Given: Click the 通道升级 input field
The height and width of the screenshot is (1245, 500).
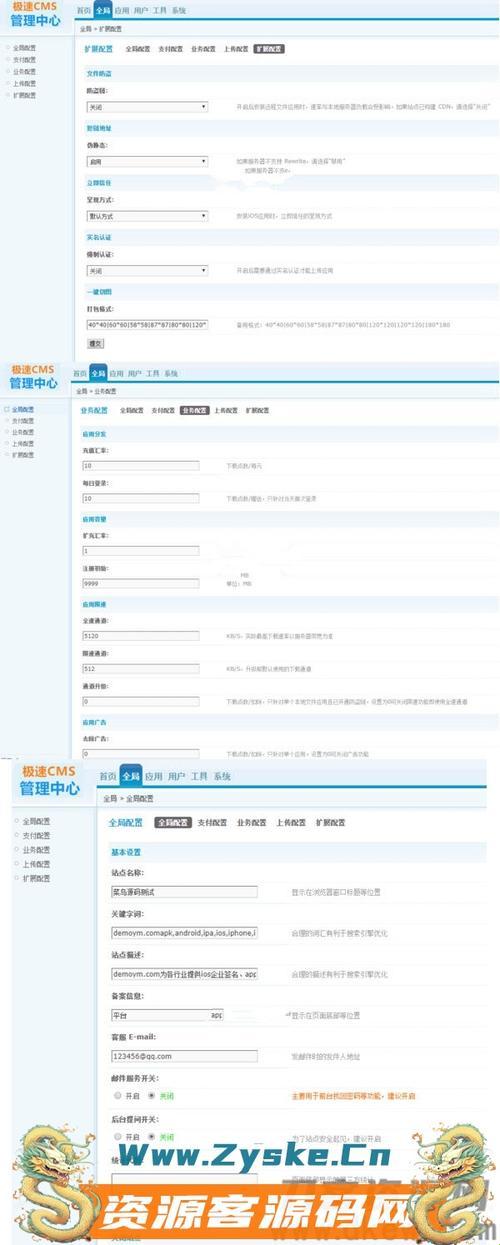Looking at the screenshot, I should [141, 701].
